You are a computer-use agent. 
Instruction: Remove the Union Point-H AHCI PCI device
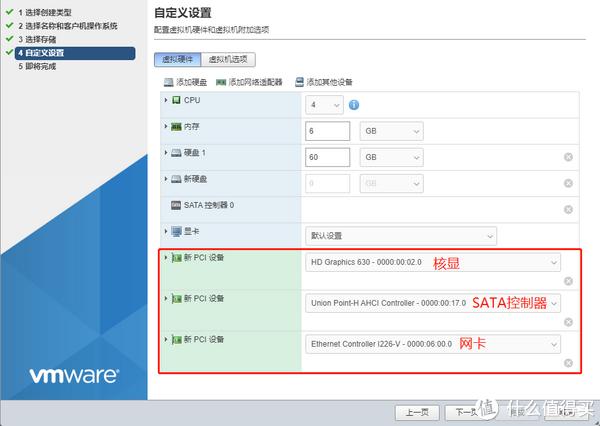568,322
